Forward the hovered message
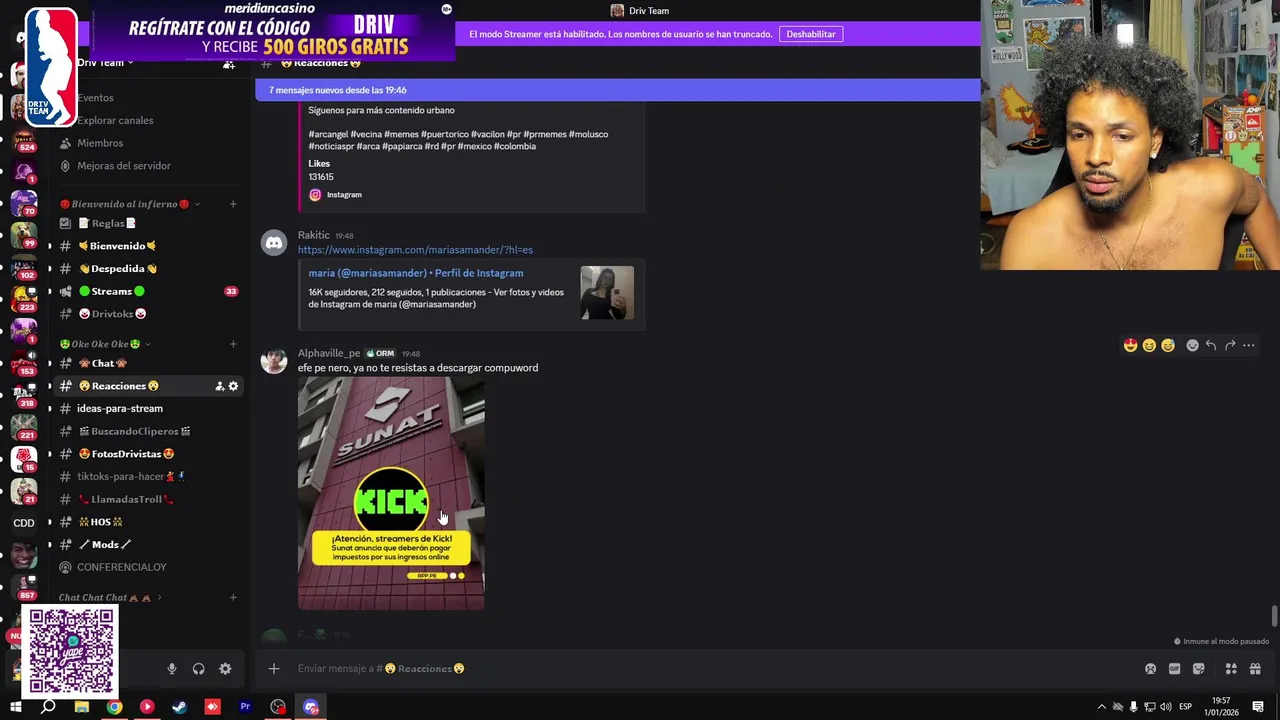Screen dimensions: 1280x720 pyautogui.click(x=1230, y=345)
